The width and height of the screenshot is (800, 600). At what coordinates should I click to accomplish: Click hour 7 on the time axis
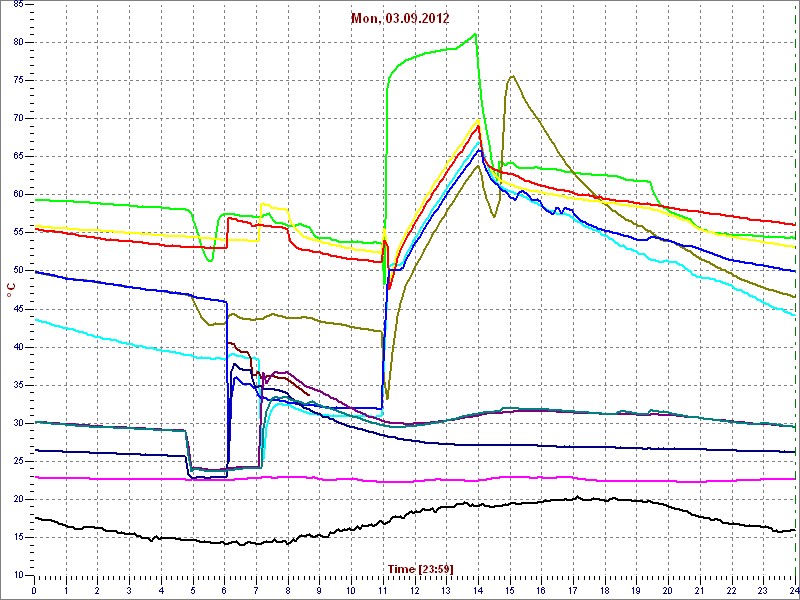[256, 590]
